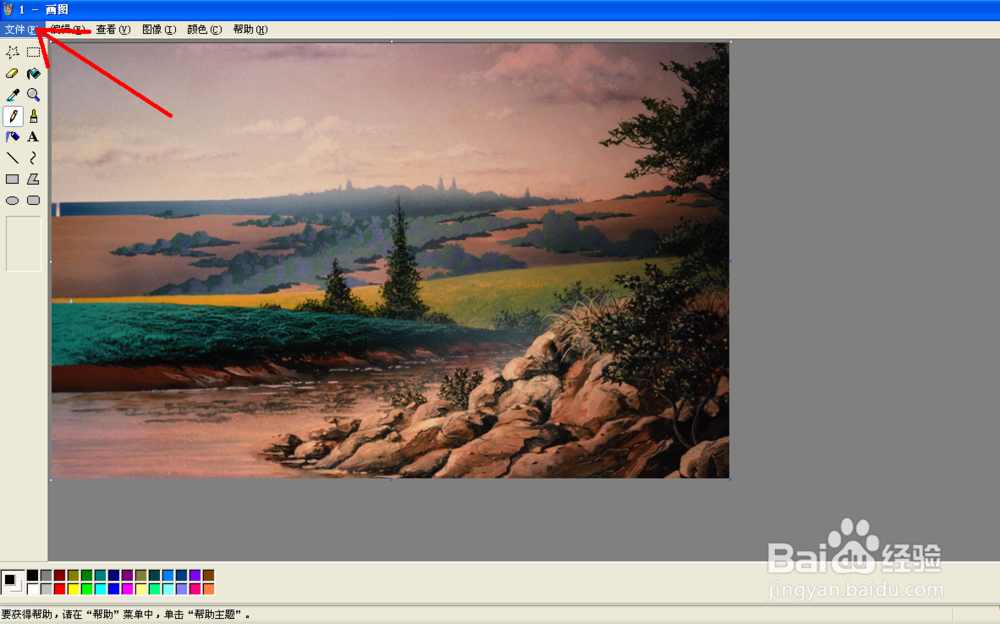Screen dimensions: 1000x624
Task: Open the 帮助(H) menu
Action: click(250, 29)
